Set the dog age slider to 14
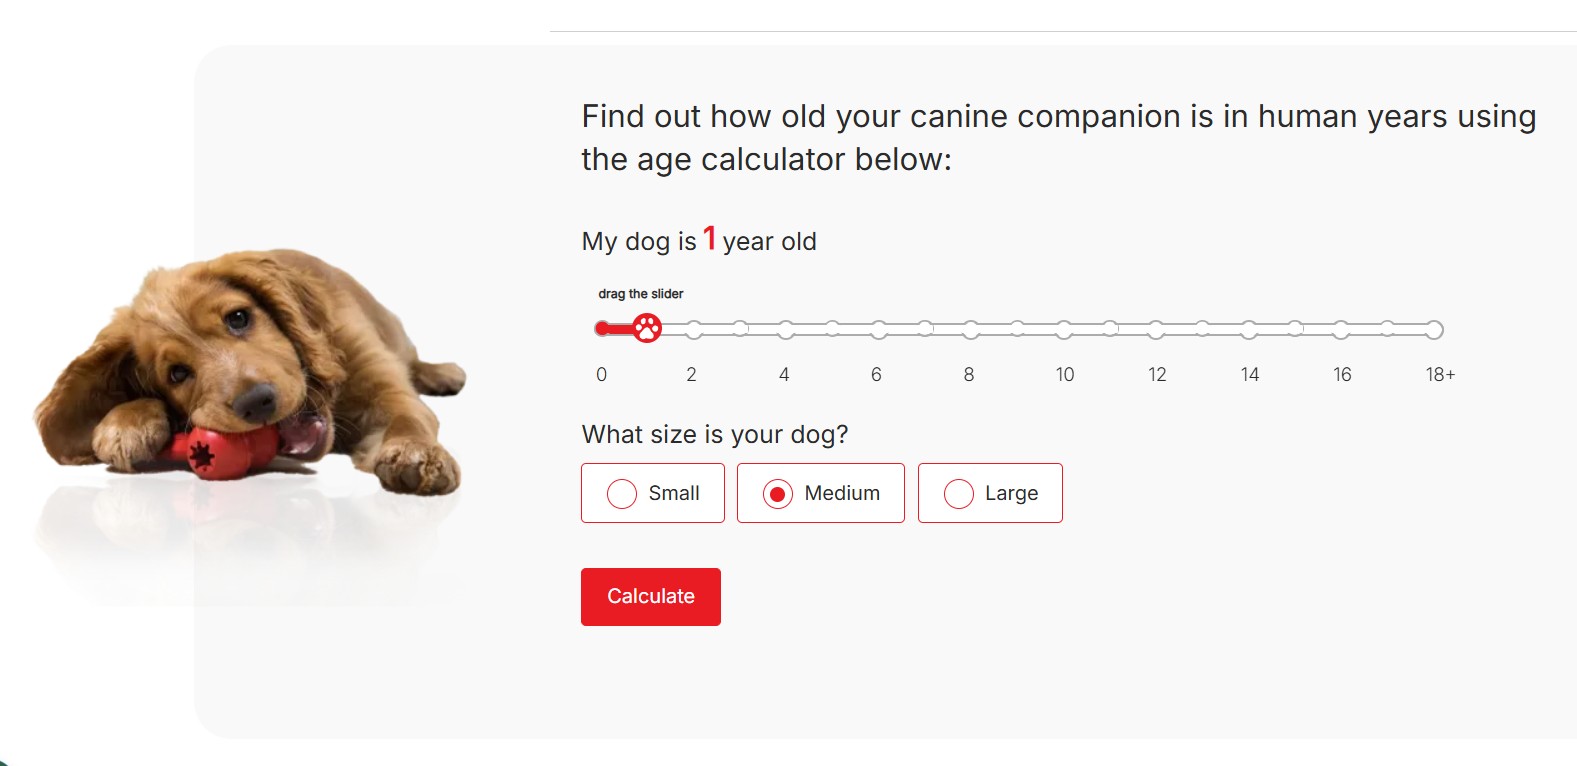Image resolution: width=1577 pixels, height=766 pixels. pyautogui.click(x=1249, y=330)
